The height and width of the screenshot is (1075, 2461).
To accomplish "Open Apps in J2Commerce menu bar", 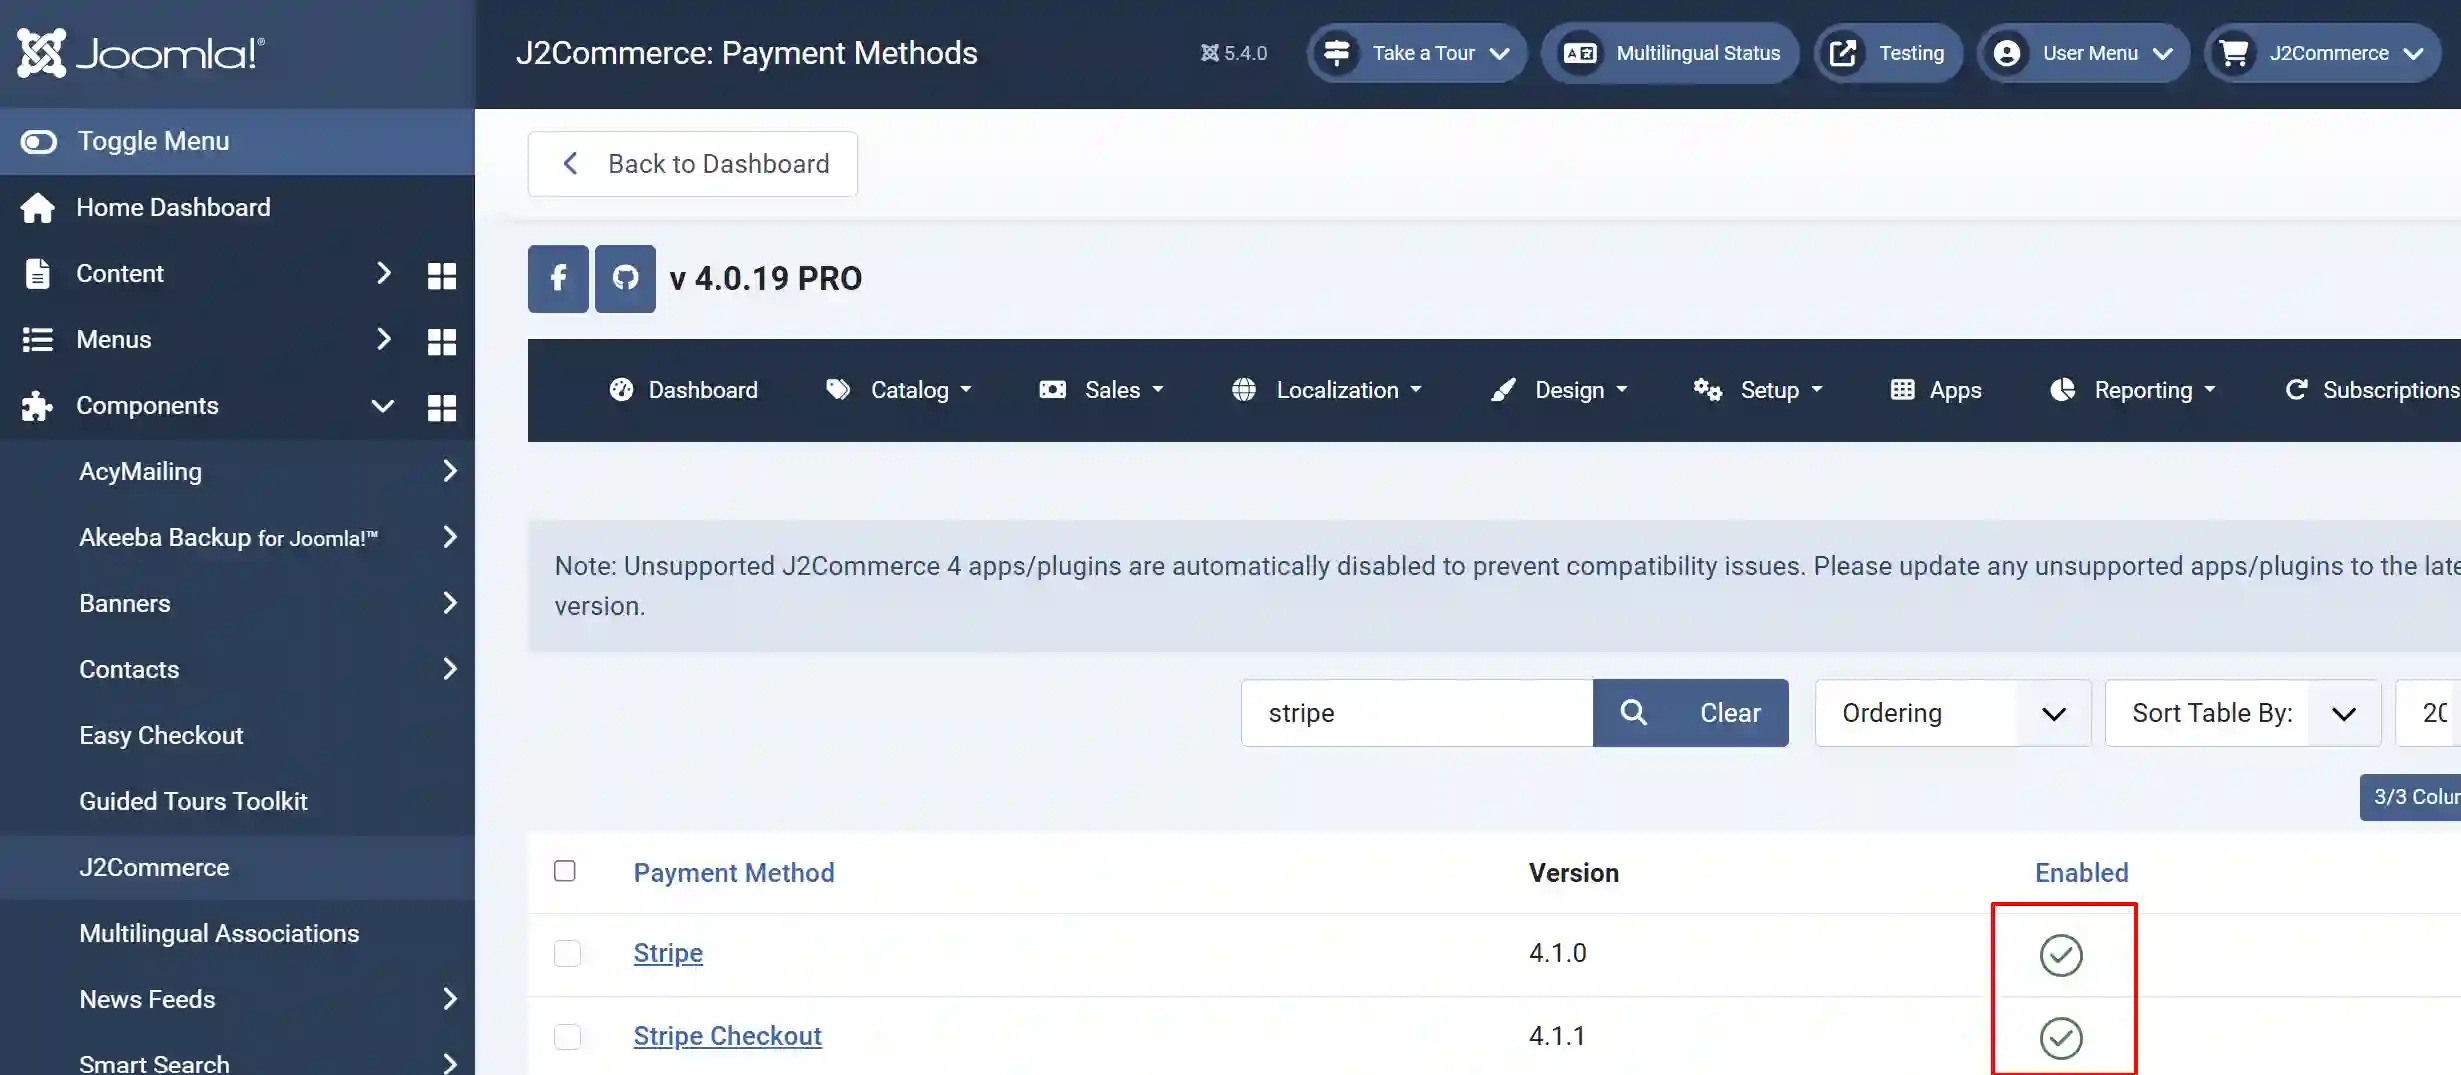I will point(1936,390).
